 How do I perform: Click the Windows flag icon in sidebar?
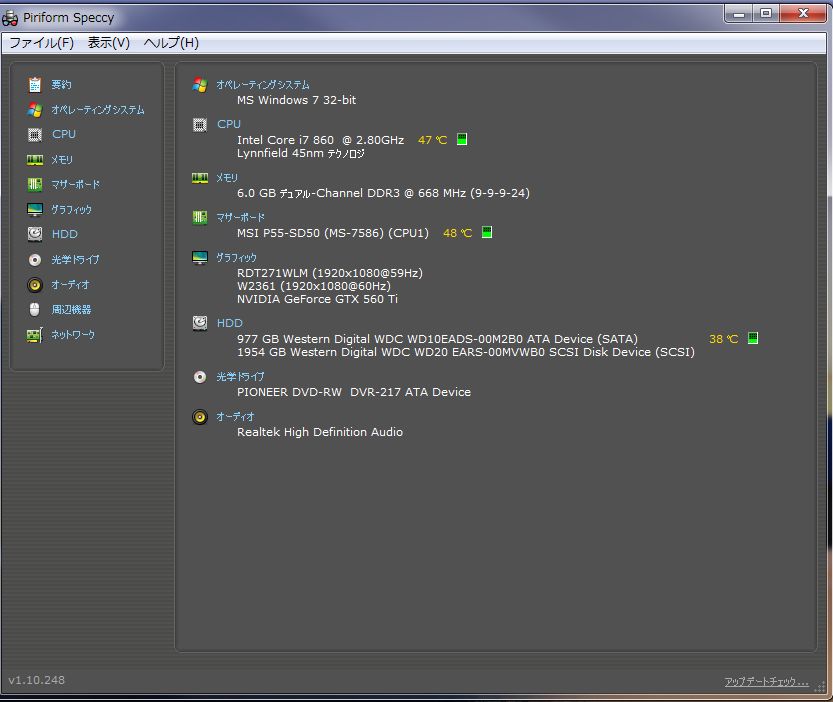click(x=35, y=109)
